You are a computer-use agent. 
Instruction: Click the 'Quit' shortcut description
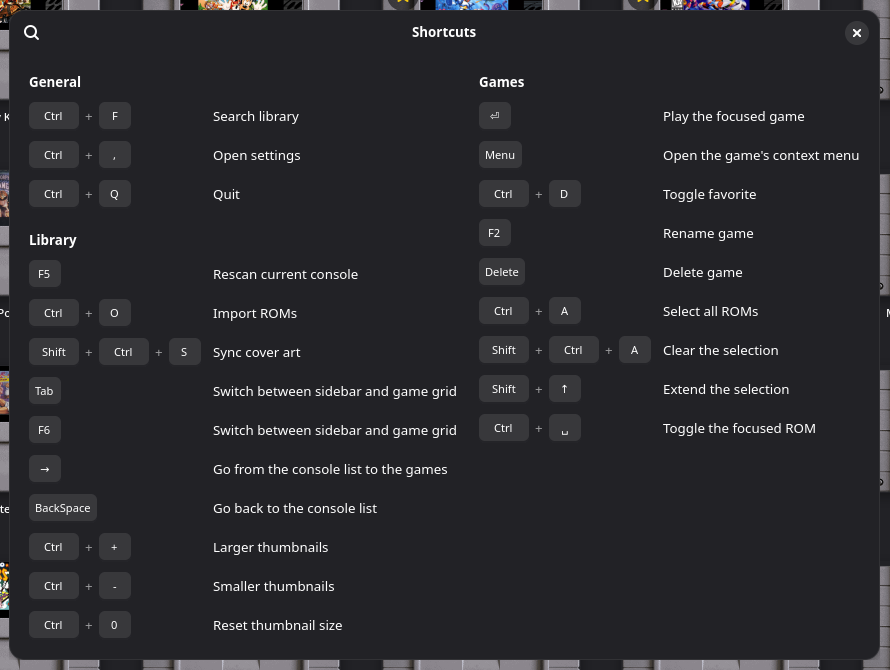click(226, 194)
